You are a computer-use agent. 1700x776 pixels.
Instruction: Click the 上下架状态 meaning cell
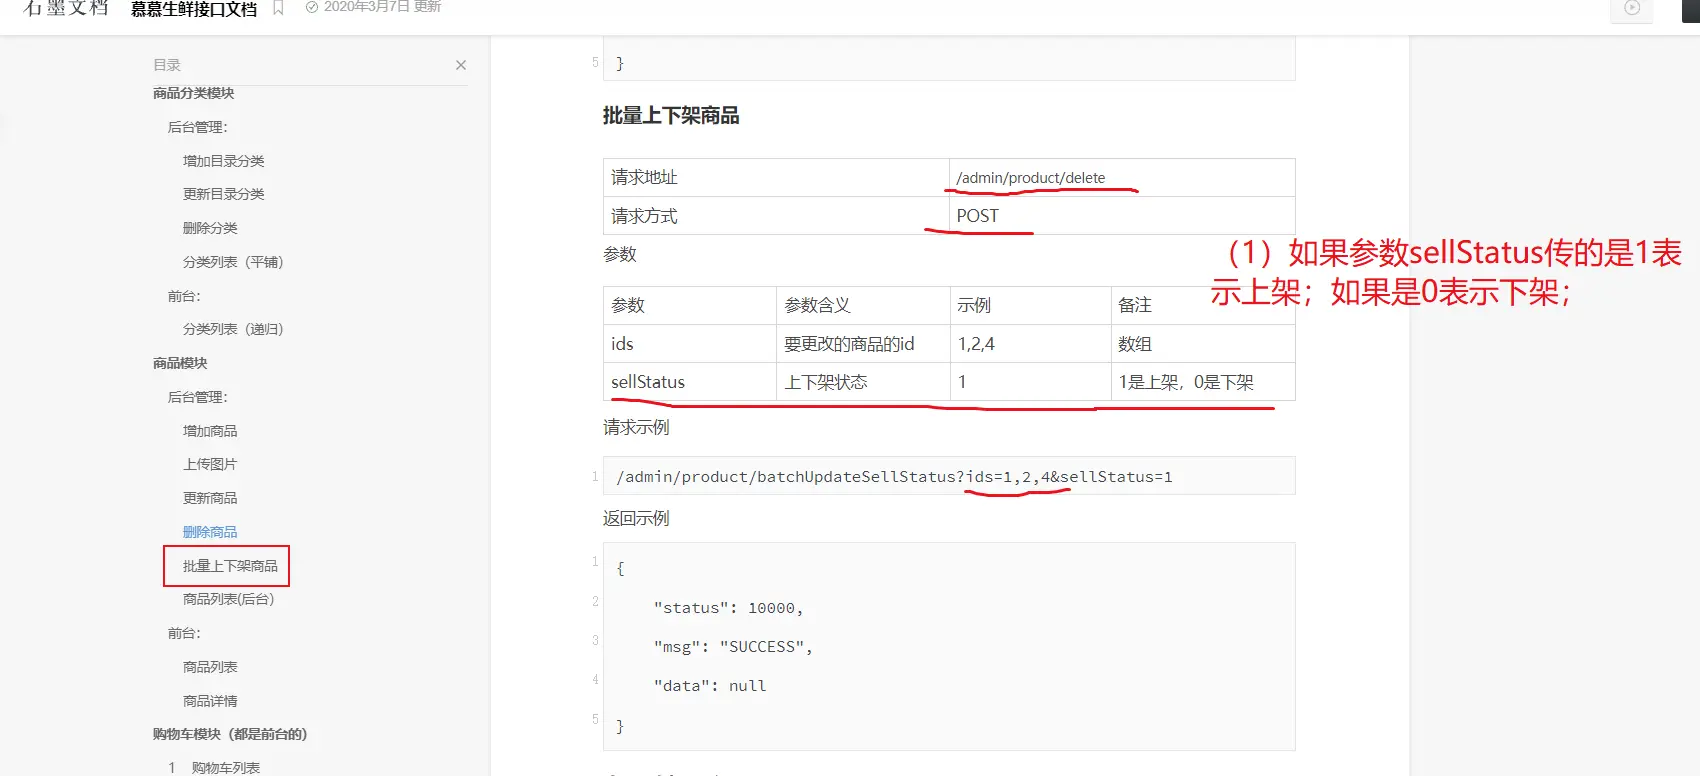[863, 382]
